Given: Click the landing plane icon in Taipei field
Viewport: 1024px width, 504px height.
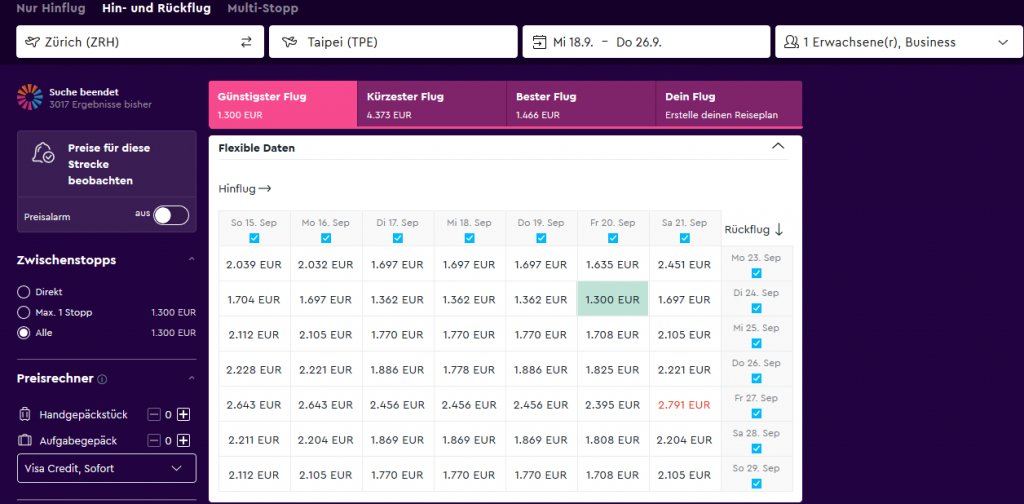Looking at the screenshot, I should (x=289, y=42).
